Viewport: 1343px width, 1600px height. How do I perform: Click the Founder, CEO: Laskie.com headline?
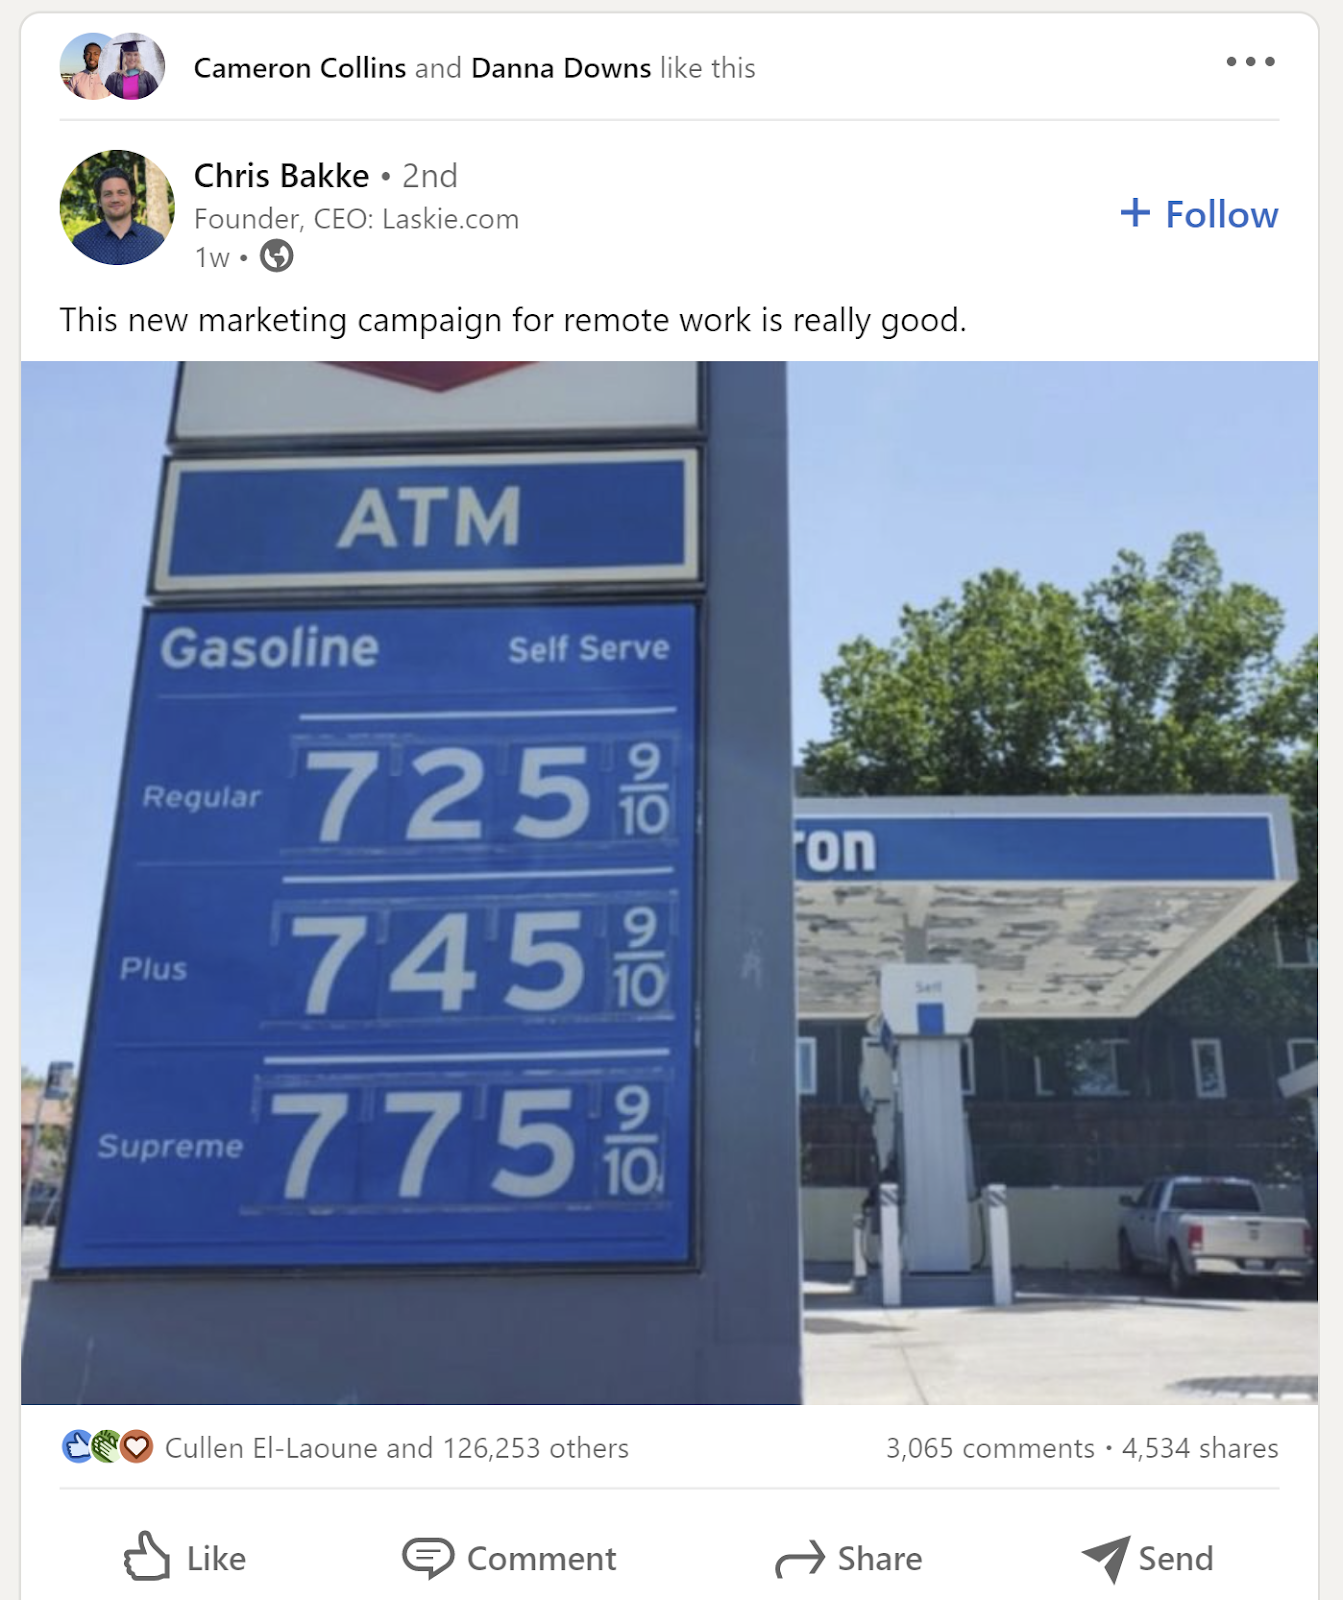356,219
